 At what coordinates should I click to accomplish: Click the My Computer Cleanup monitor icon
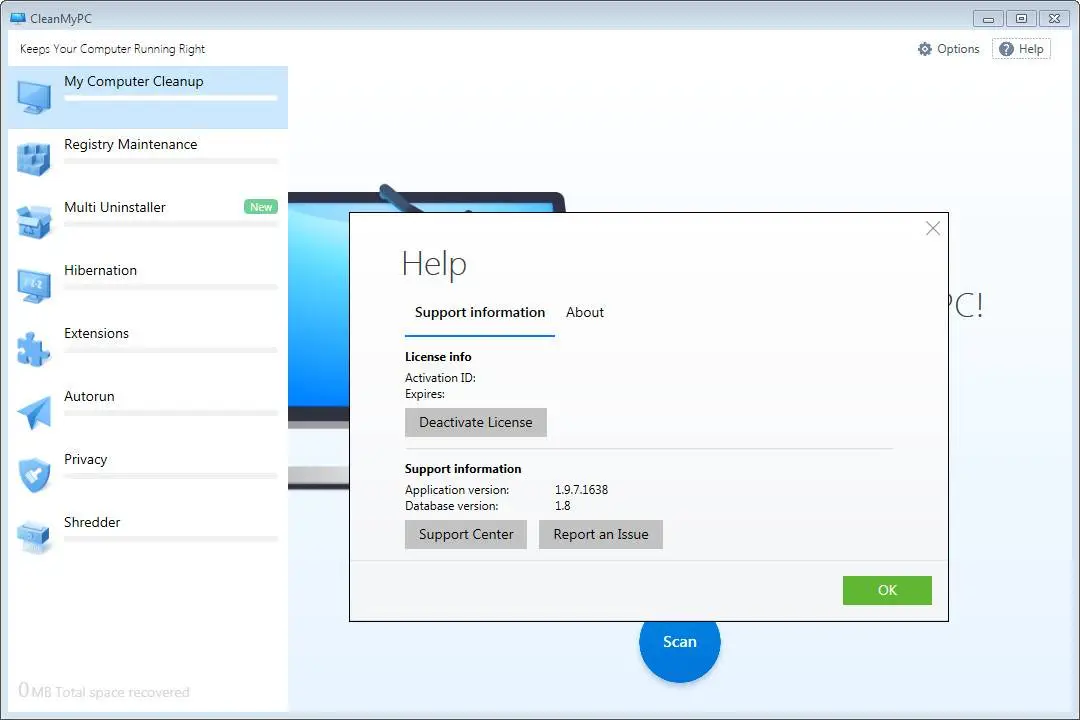(34, 97)
